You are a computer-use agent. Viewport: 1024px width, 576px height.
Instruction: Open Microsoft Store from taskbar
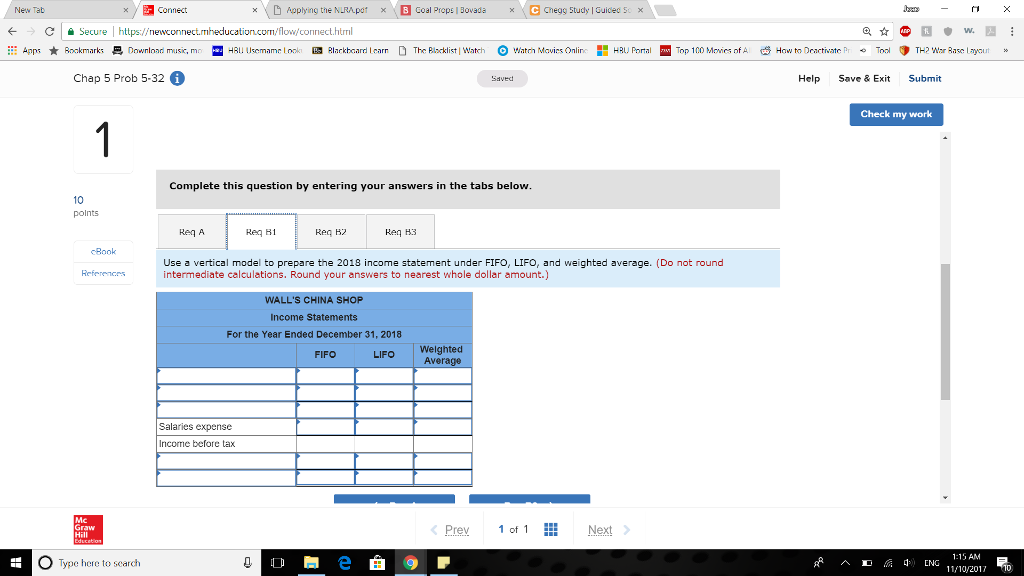tap(377, 562)
